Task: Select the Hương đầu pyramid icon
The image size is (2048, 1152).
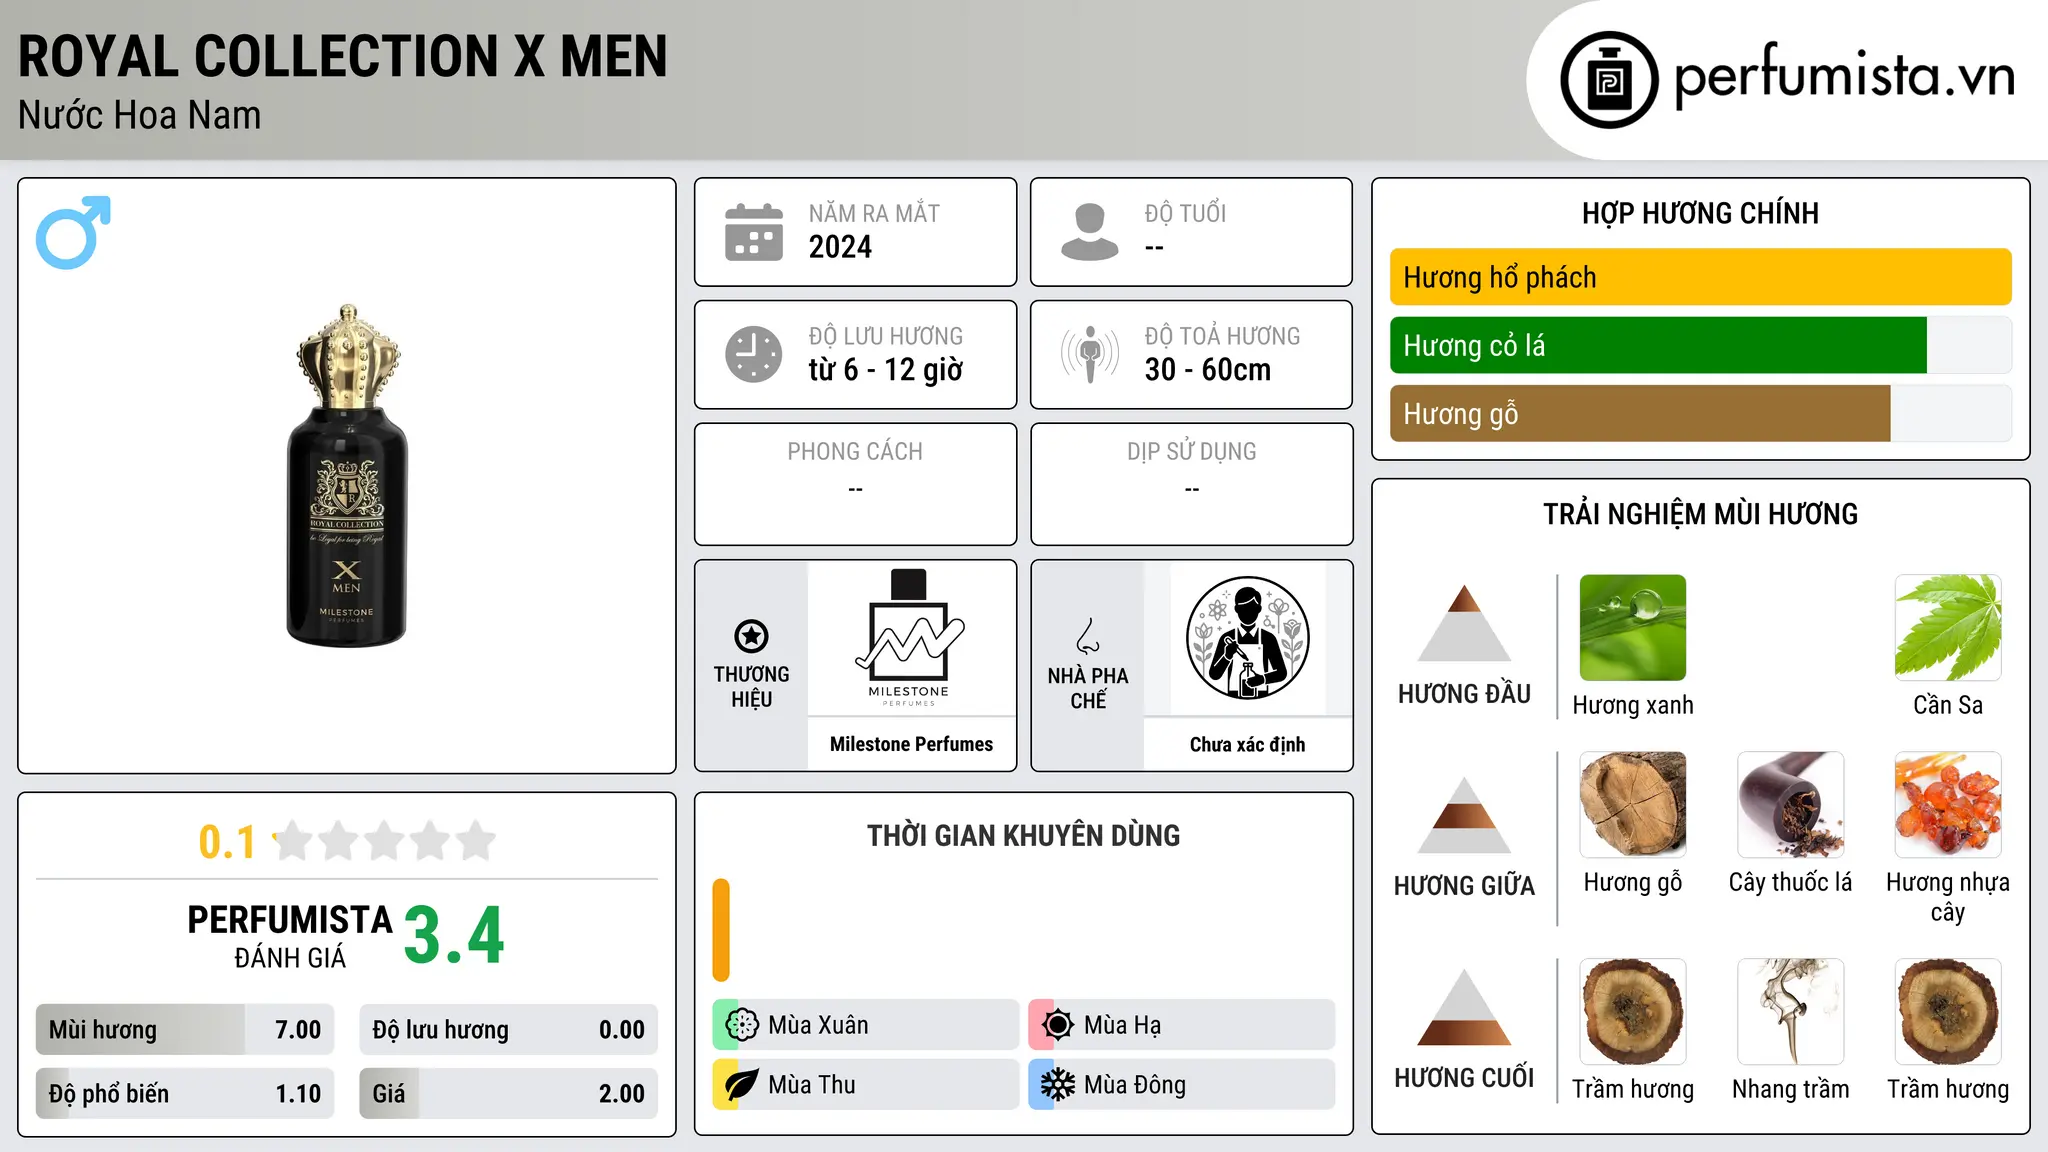Action: tap(1464, 623)
